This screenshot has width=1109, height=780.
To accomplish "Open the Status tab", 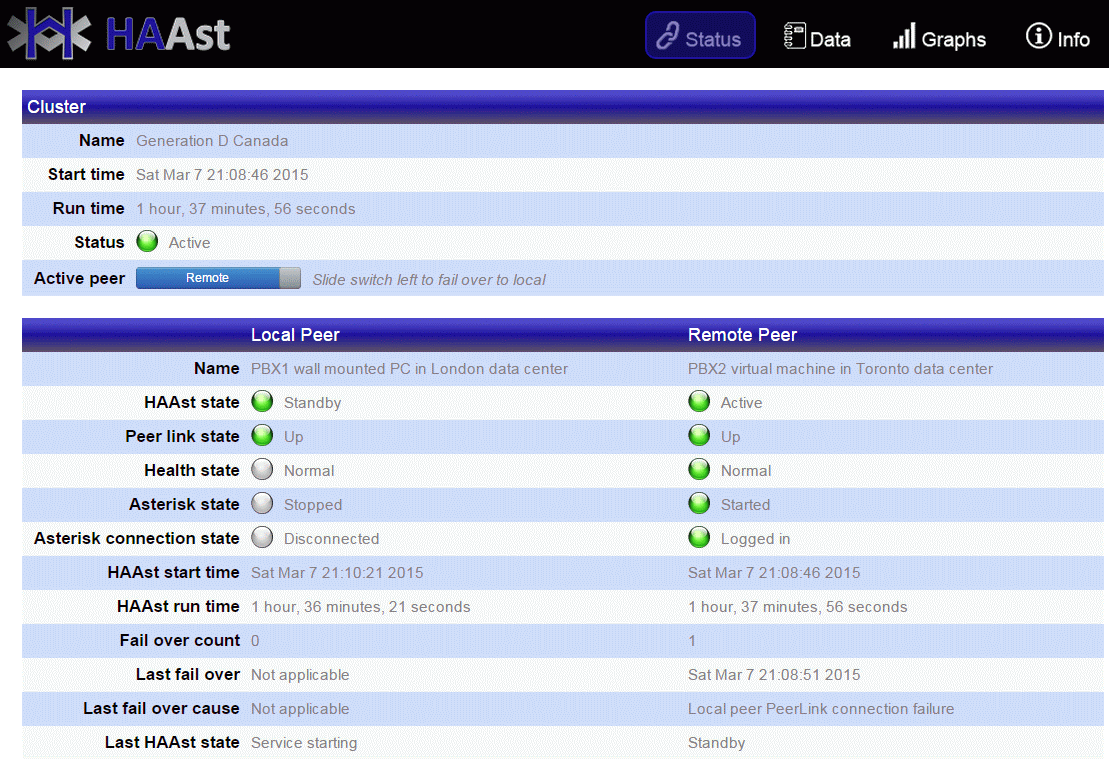I will click(x=699, y=38).
